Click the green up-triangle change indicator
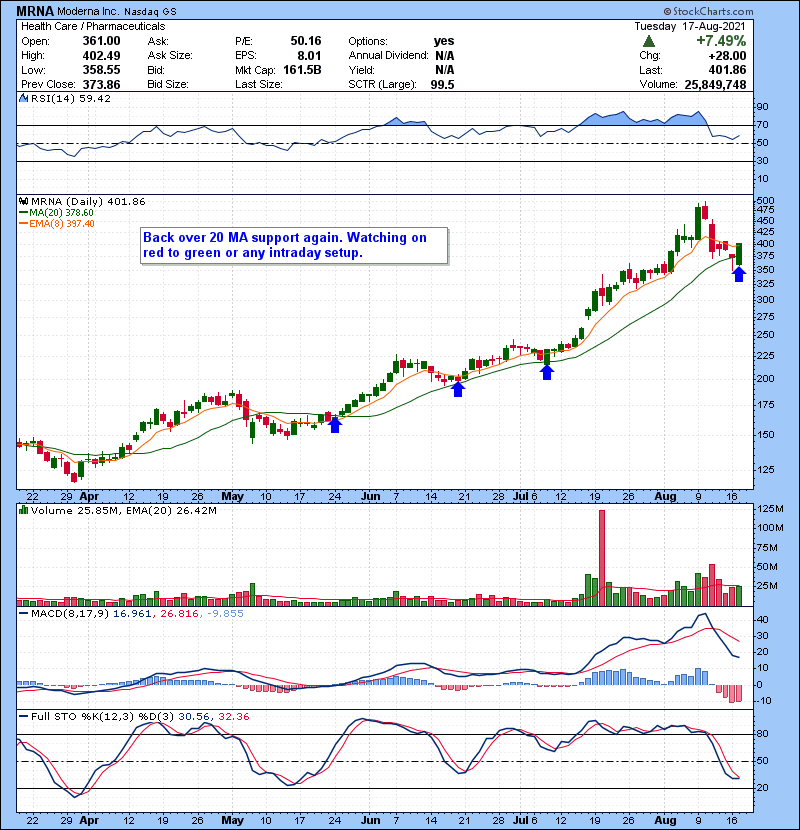800x830 pixels. [649, 41]
